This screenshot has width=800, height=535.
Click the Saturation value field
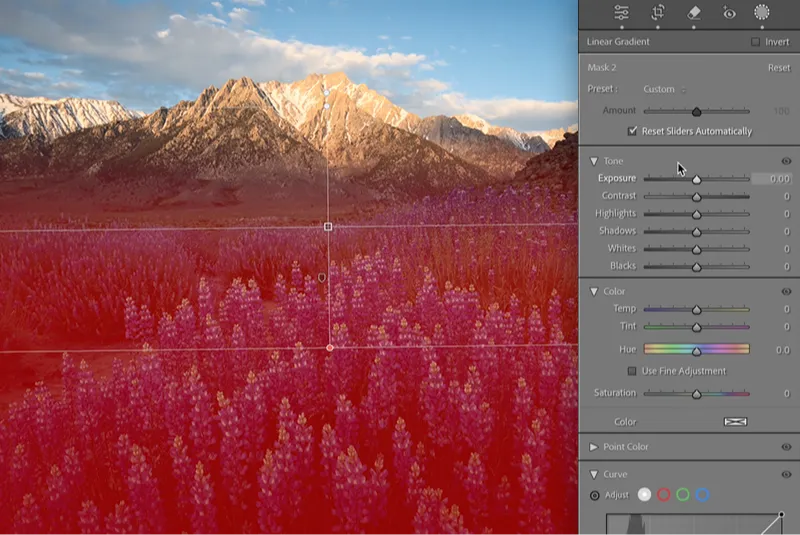pos(786,393)
